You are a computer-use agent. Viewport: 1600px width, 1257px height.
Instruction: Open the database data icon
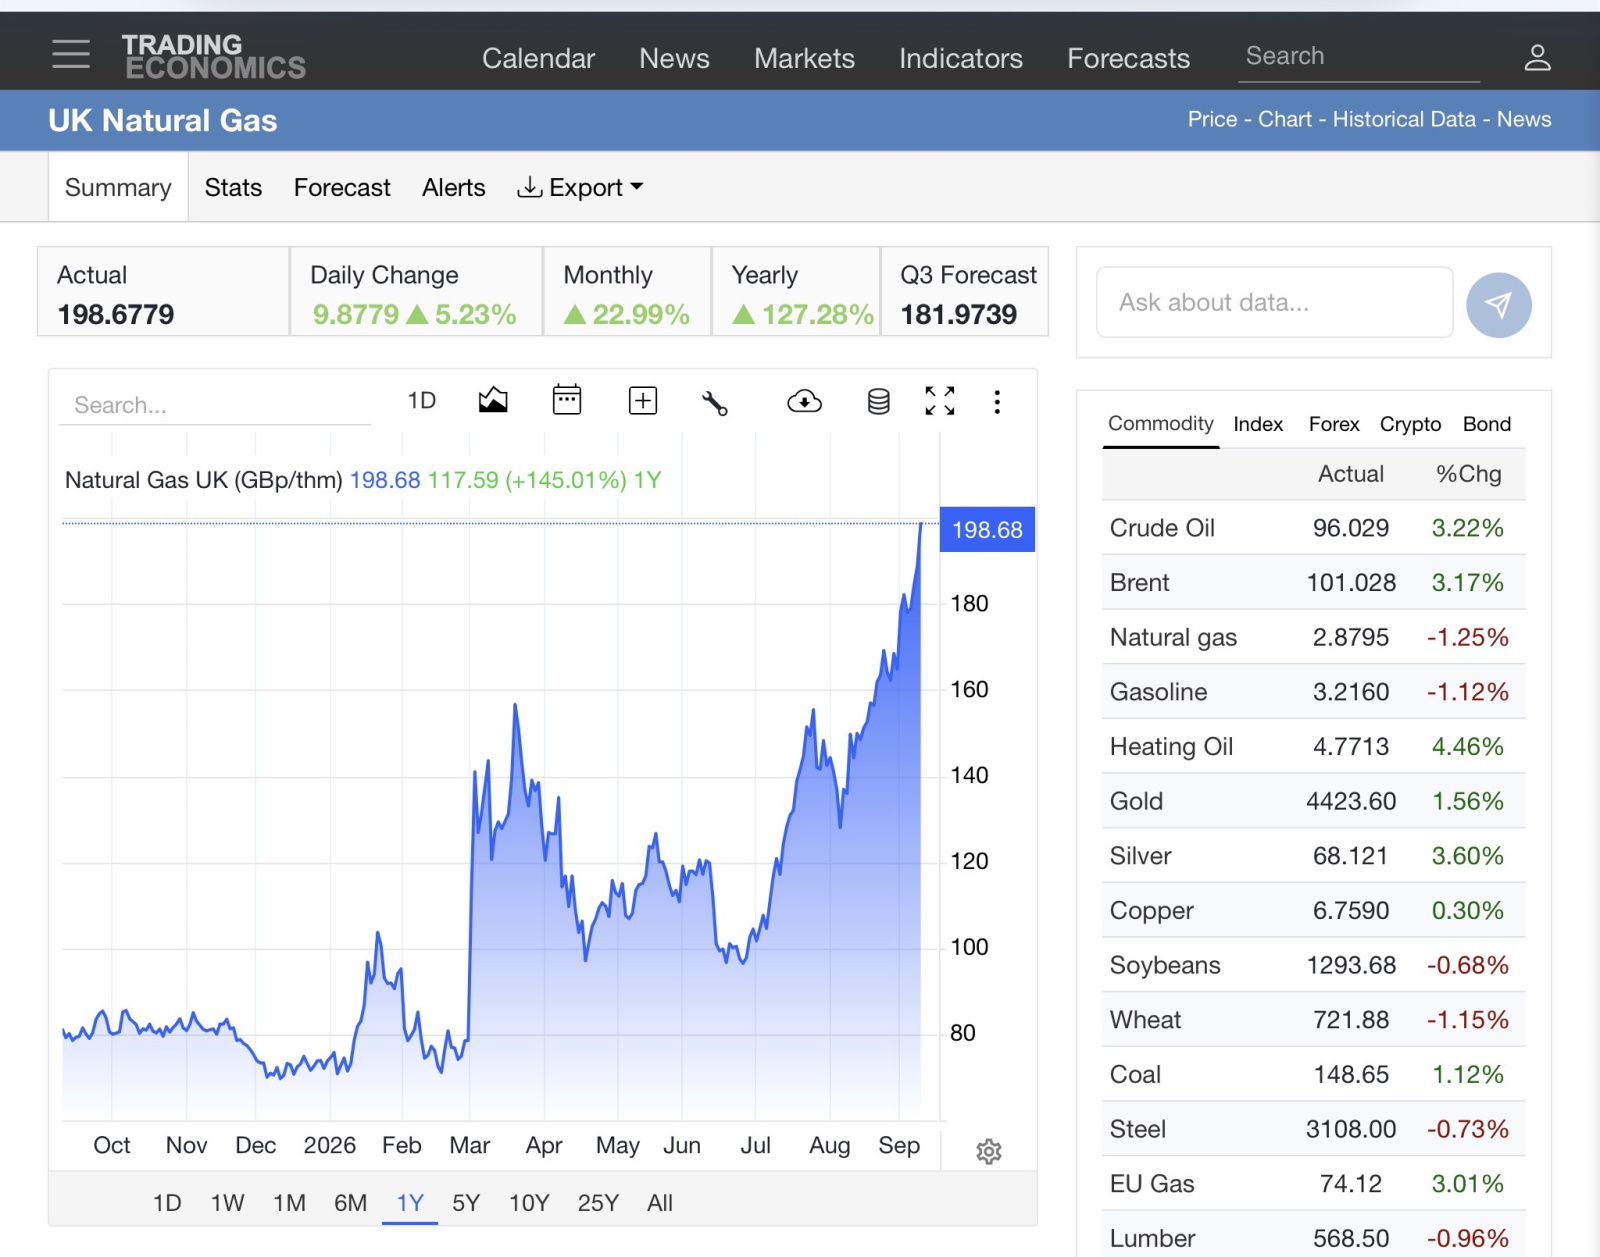(878, 402)
